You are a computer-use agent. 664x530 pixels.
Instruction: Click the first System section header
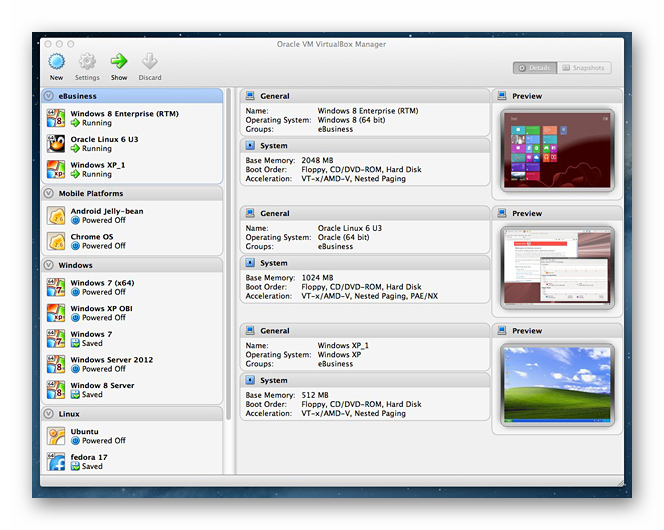(x=274, y=145)
